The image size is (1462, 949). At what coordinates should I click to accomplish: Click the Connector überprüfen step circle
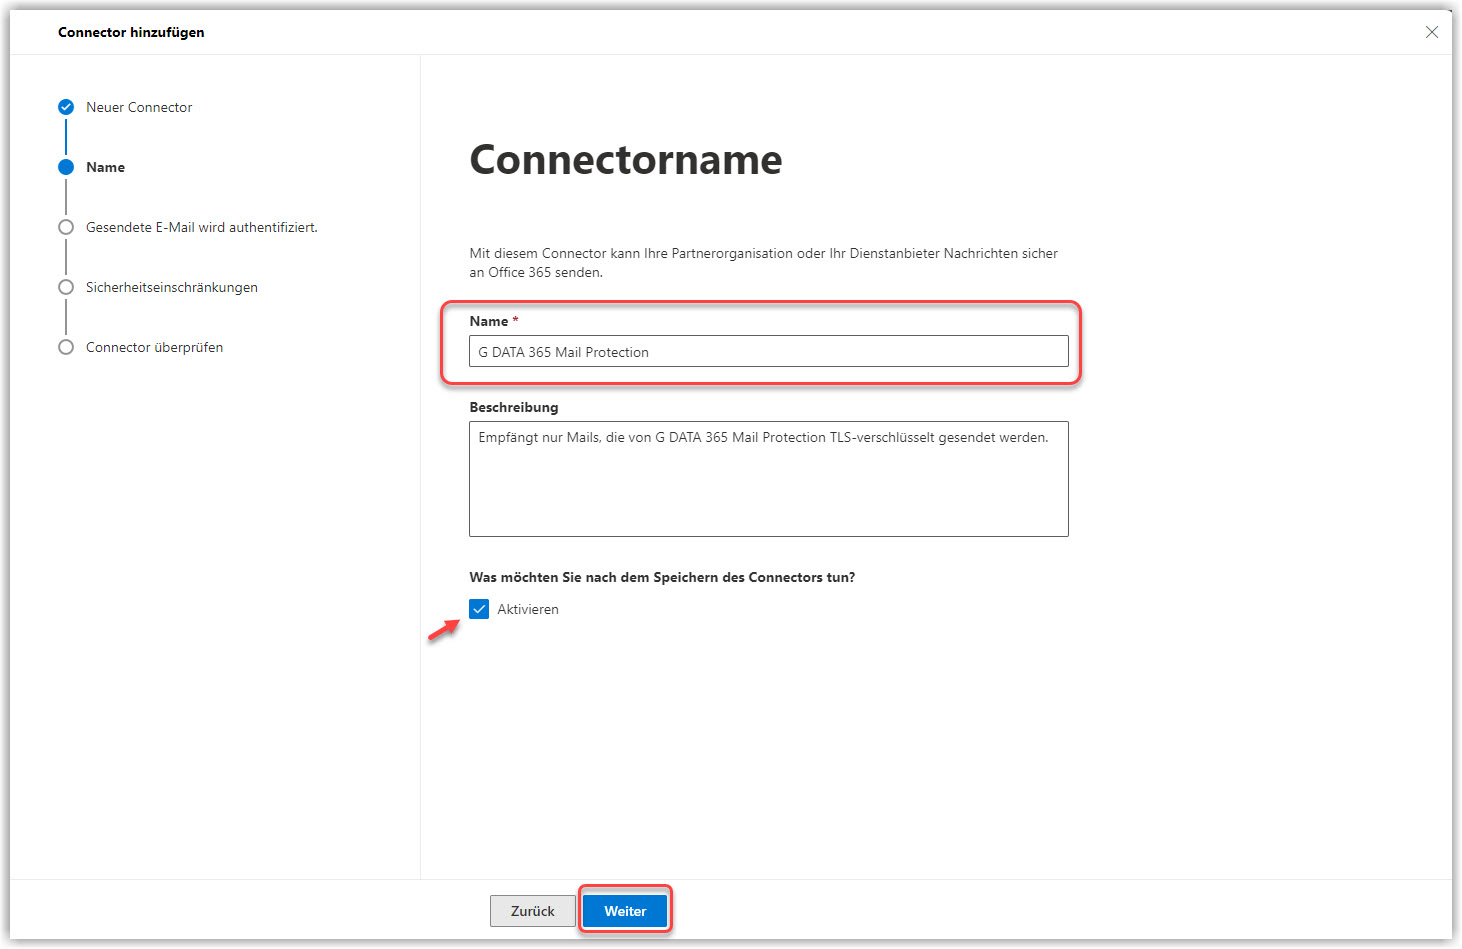coord(66,347)
